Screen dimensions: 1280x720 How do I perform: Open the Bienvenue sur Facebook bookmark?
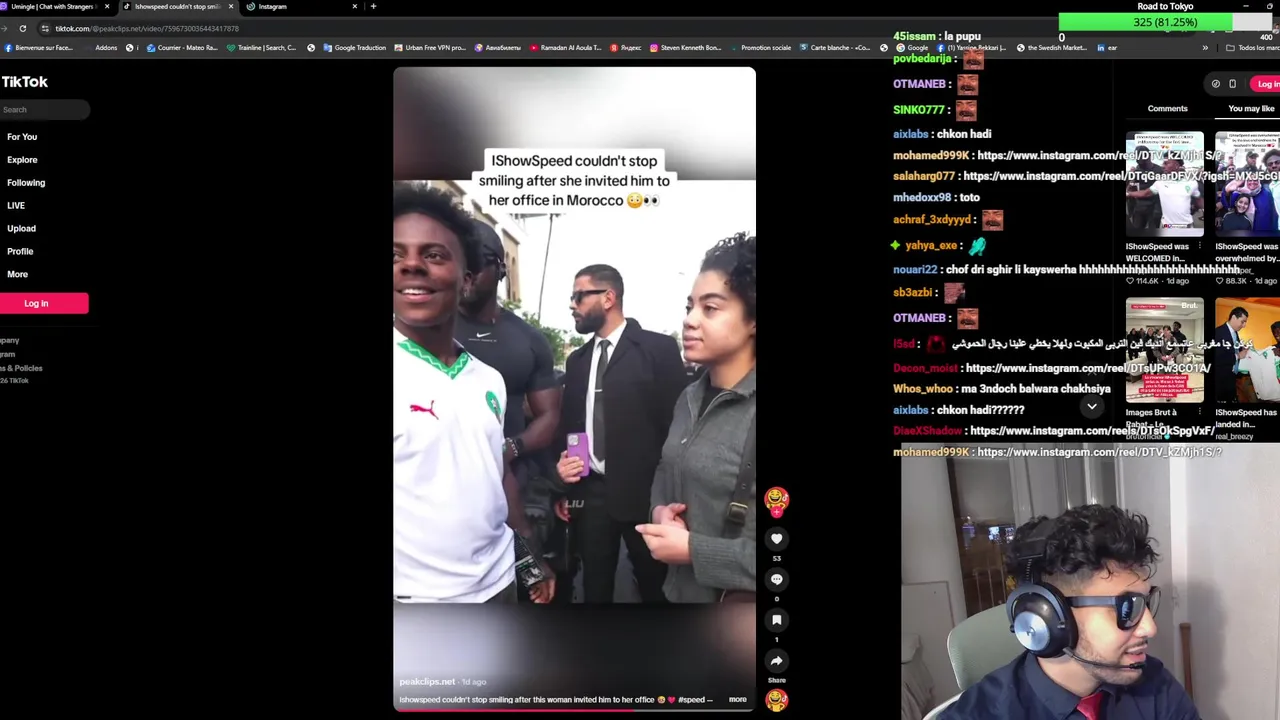pyautogui.click(x=39, y=47)
